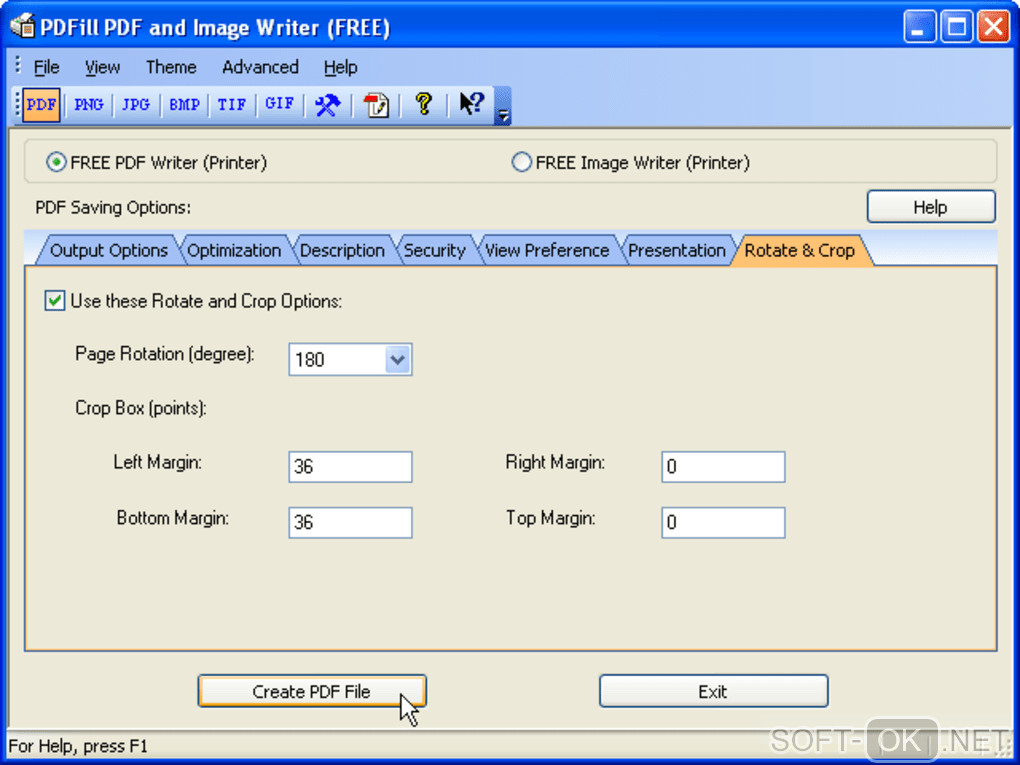Open the hammer and wrench tools icon
This screenshot has width=1020, height=765.
point(327,105)
